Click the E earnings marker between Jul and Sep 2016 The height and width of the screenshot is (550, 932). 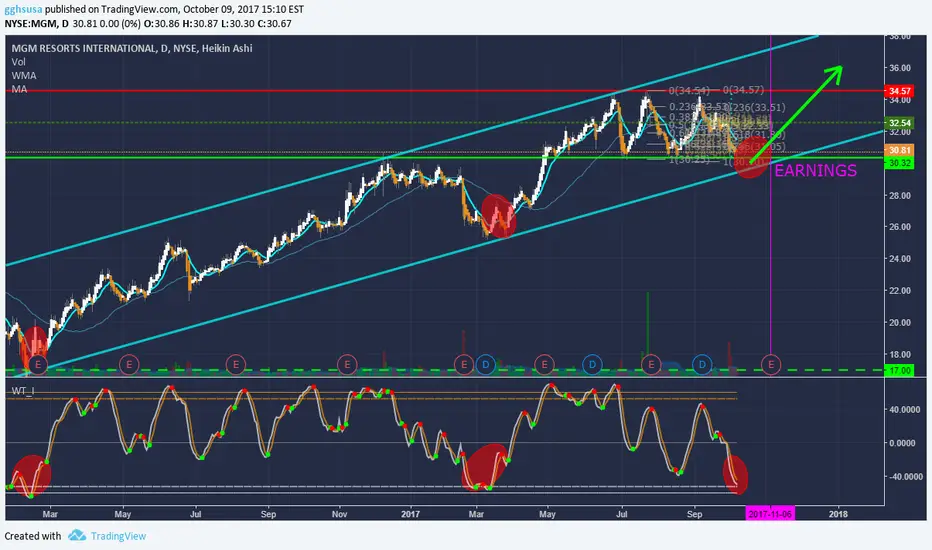click(236, 364)
